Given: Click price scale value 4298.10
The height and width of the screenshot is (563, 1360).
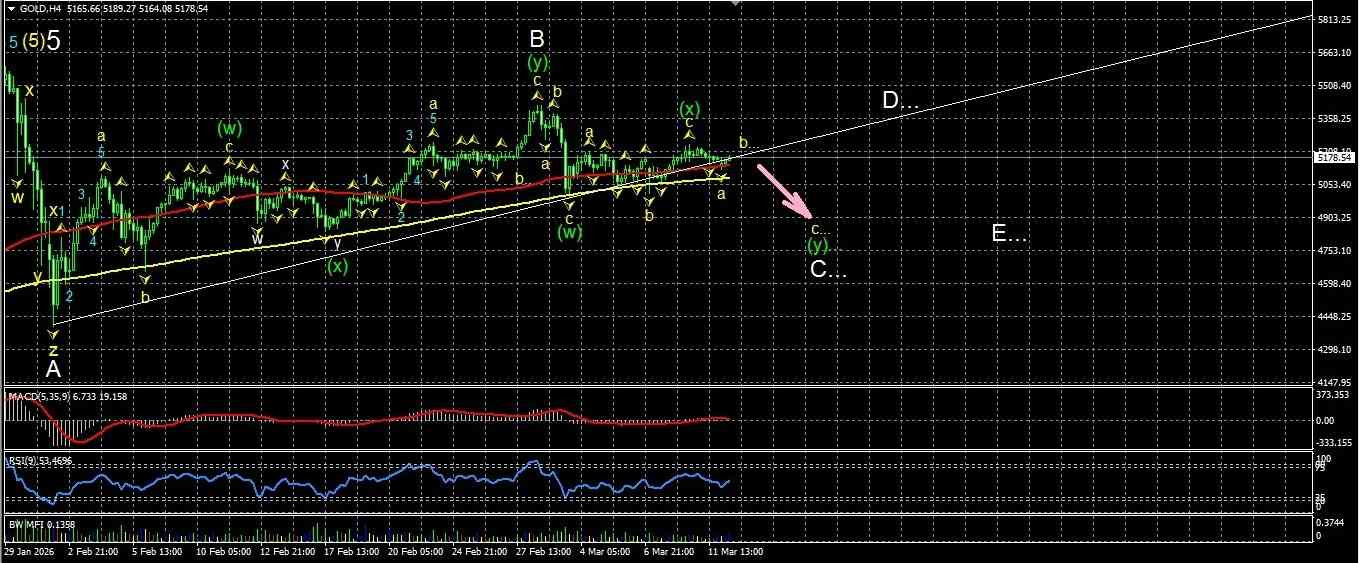Looking at the screenshot, I should [x=1334, y=350].
